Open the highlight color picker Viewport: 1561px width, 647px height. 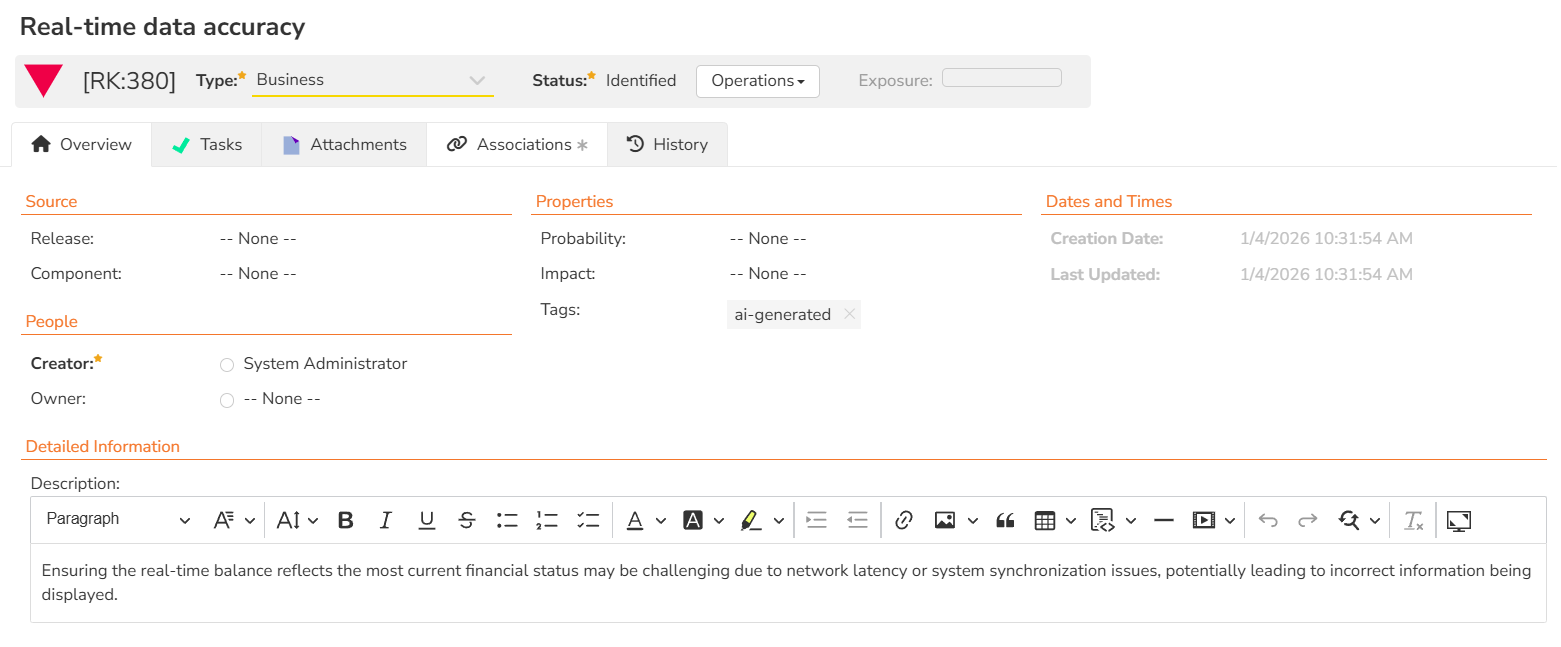779,520
